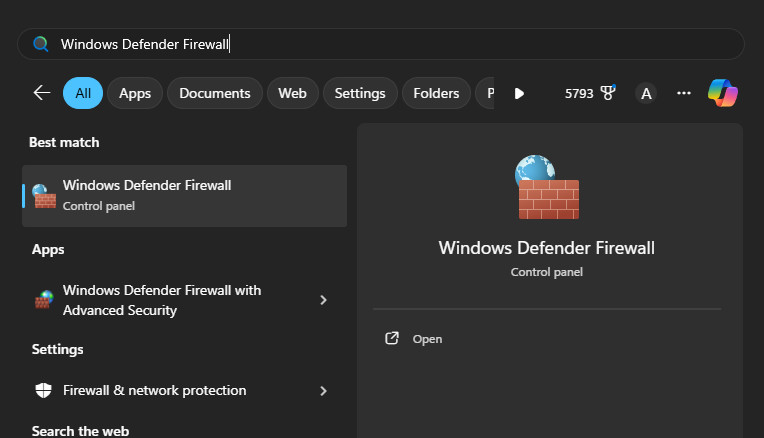Choose the Settings filter tab
This screenshot has width=764, height=438.
(x=359, y=93)
